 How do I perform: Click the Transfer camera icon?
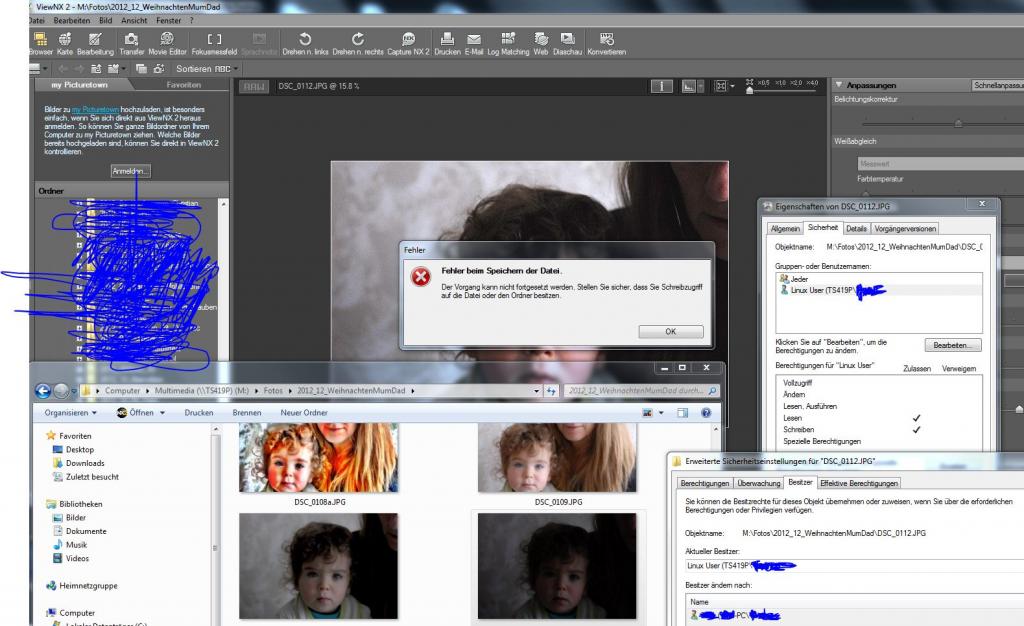pos(131,43)
